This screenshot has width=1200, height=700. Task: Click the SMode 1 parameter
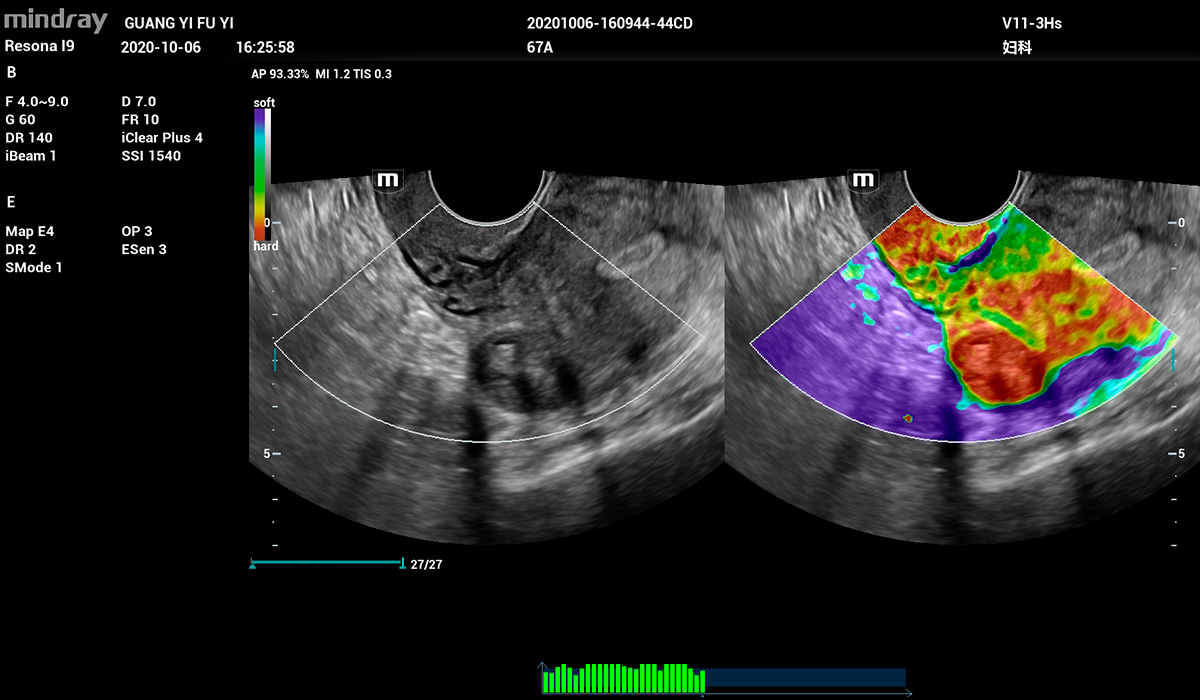click(34, 267)
